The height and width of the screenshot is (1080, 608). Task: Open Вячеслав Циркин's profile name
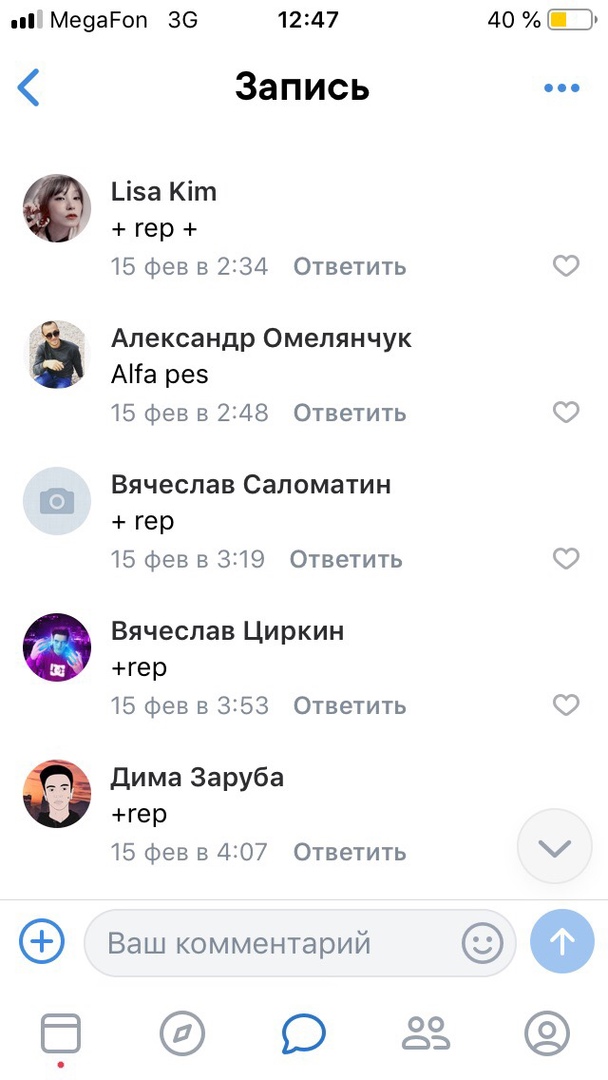coord(227,631)
